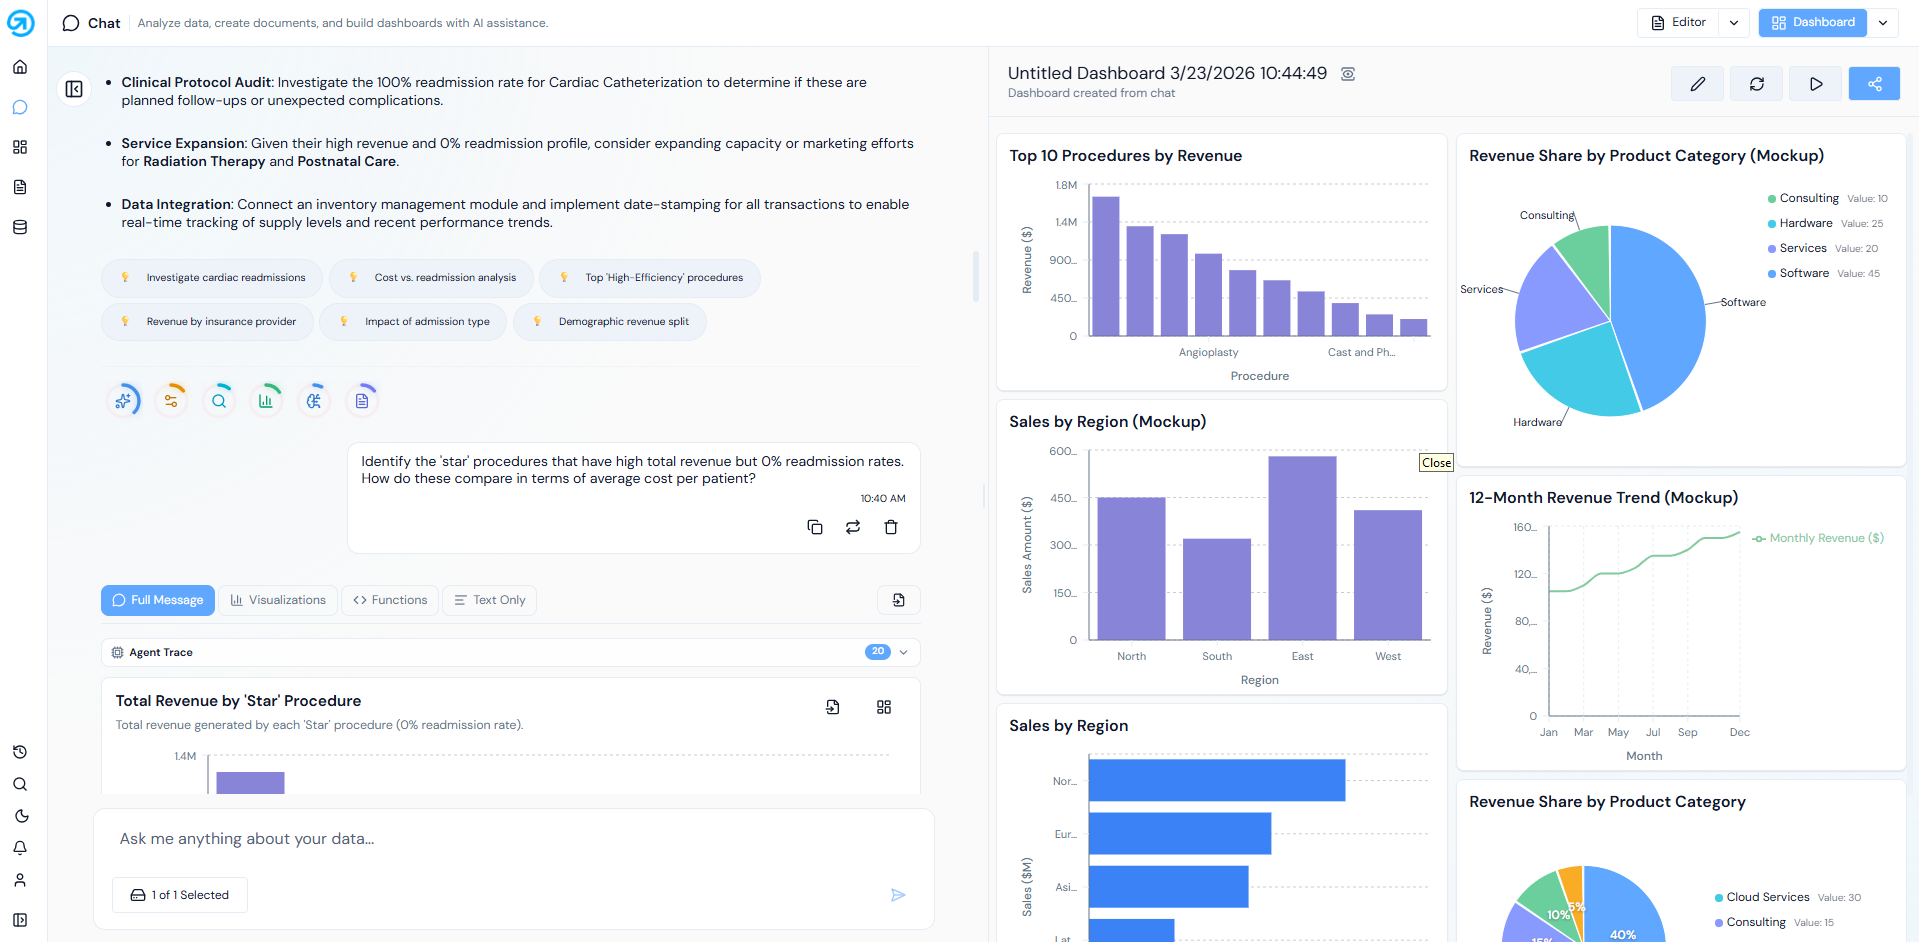Click the message input field

[514, 839]
